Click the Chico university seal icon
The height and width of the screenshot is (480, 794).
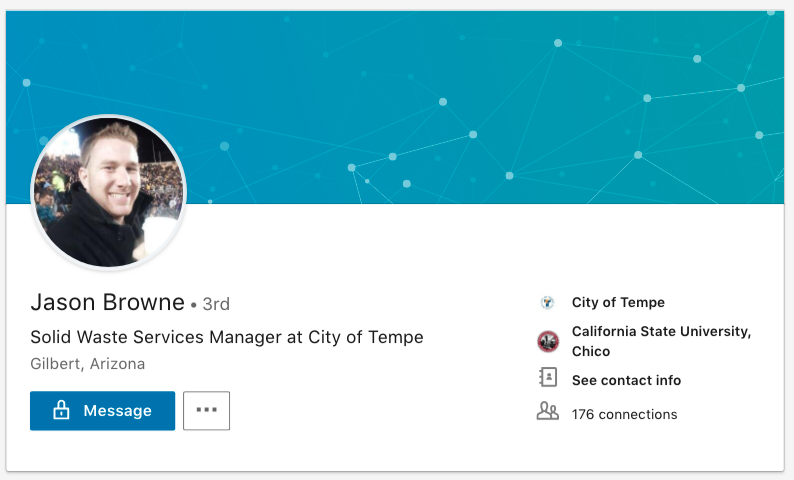547,342
